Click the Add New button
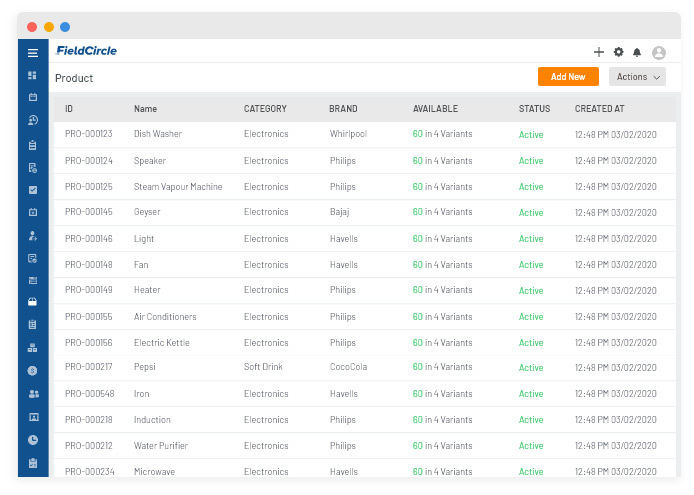Viewport: 694px width, 495px height. (x=568, y=77)
